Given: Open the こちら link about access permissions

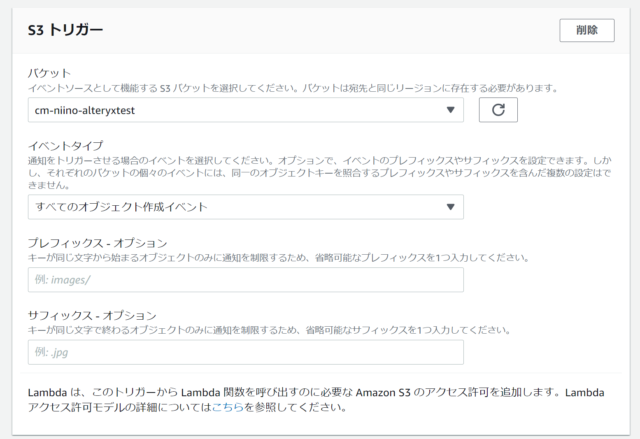Looking at the screenshot, I should (228, 407).
